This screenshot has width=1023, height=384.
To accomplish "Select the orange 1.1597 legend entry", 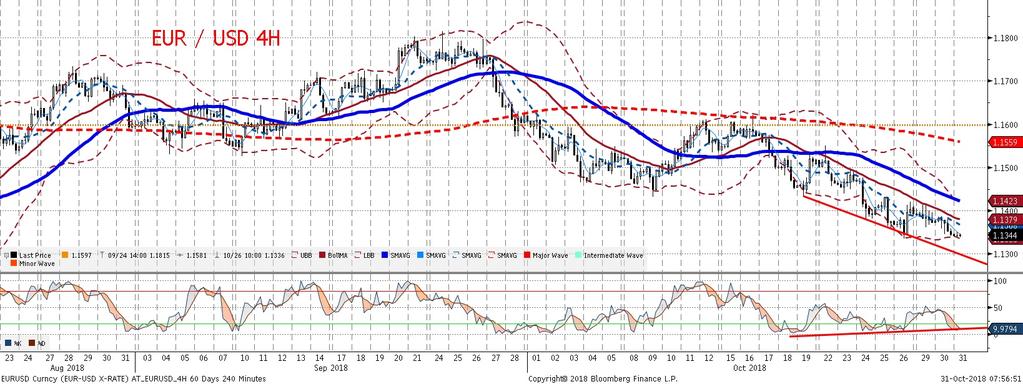I will pyautogui.click(x=76, y=256).
